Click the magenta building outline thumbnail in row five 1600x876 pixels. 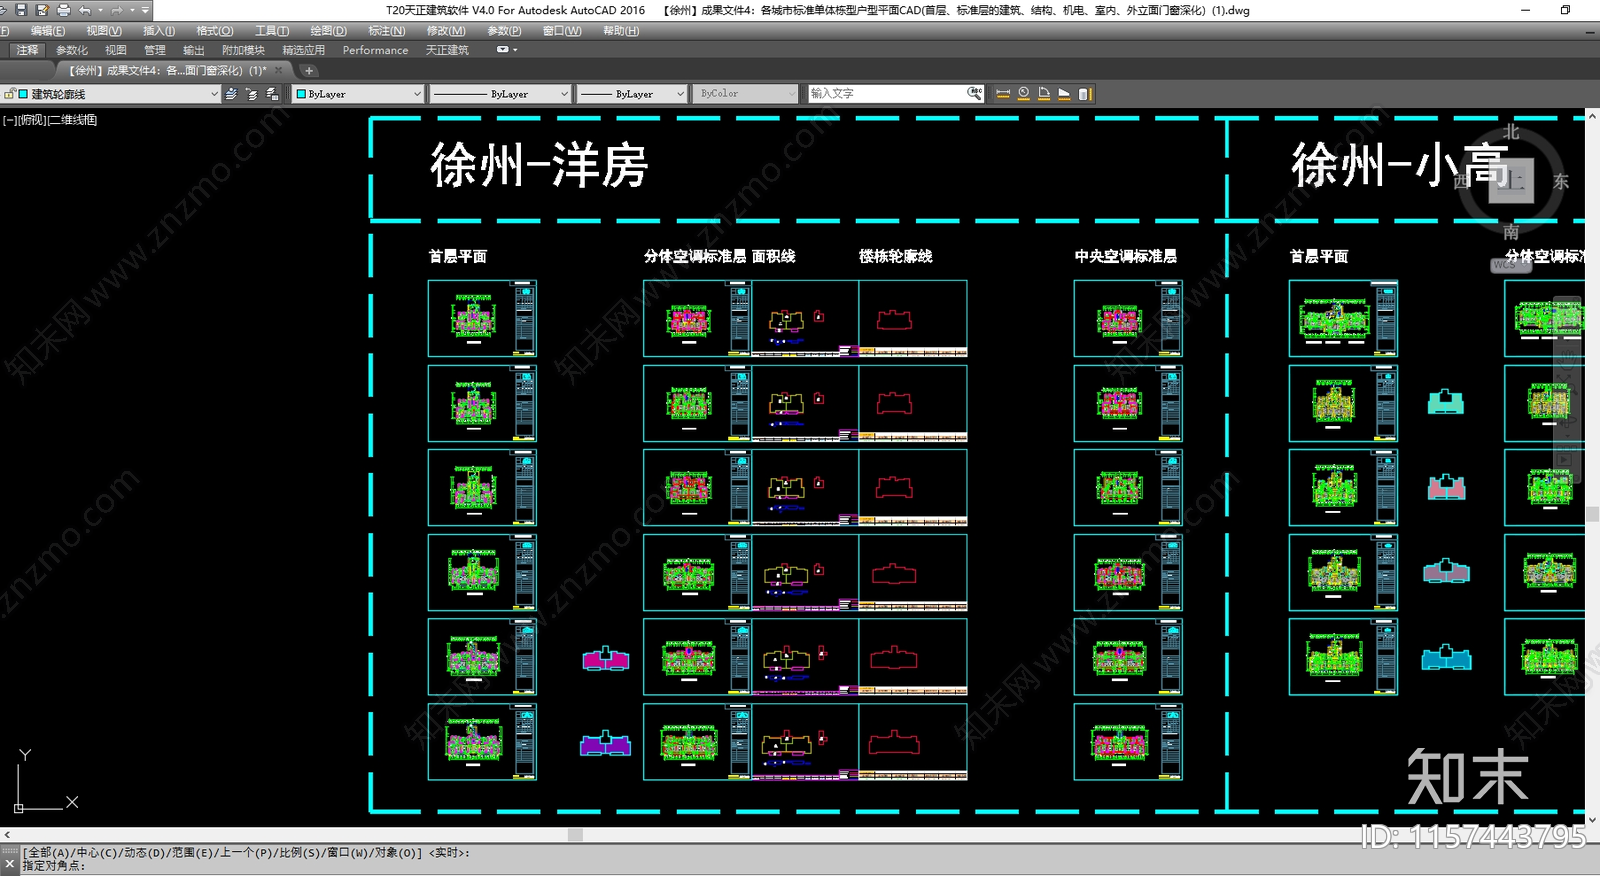click(606, 659)
